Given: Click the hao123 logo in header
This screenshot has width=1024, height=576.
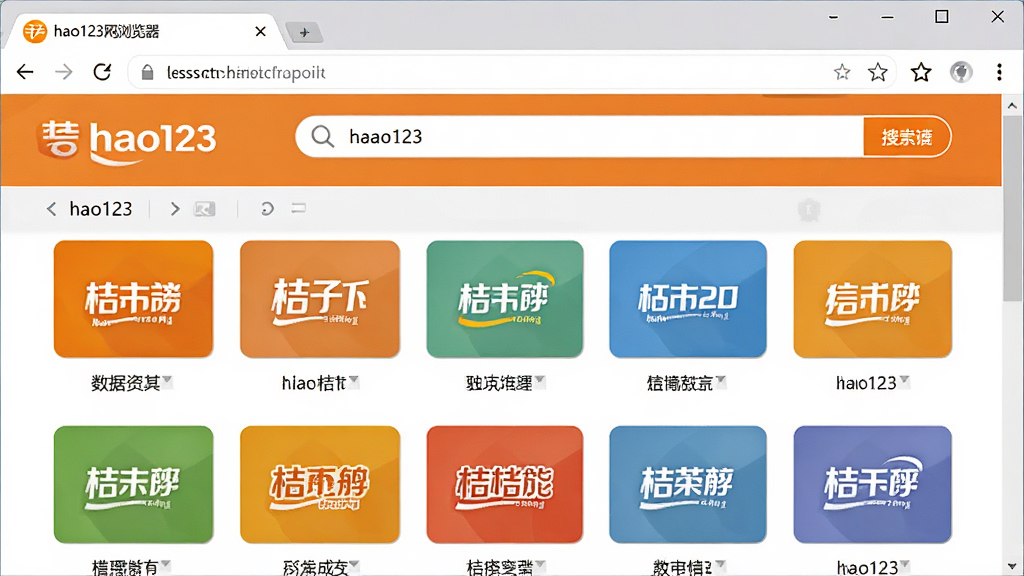Looking at the screenshot, I should [127, 139].
